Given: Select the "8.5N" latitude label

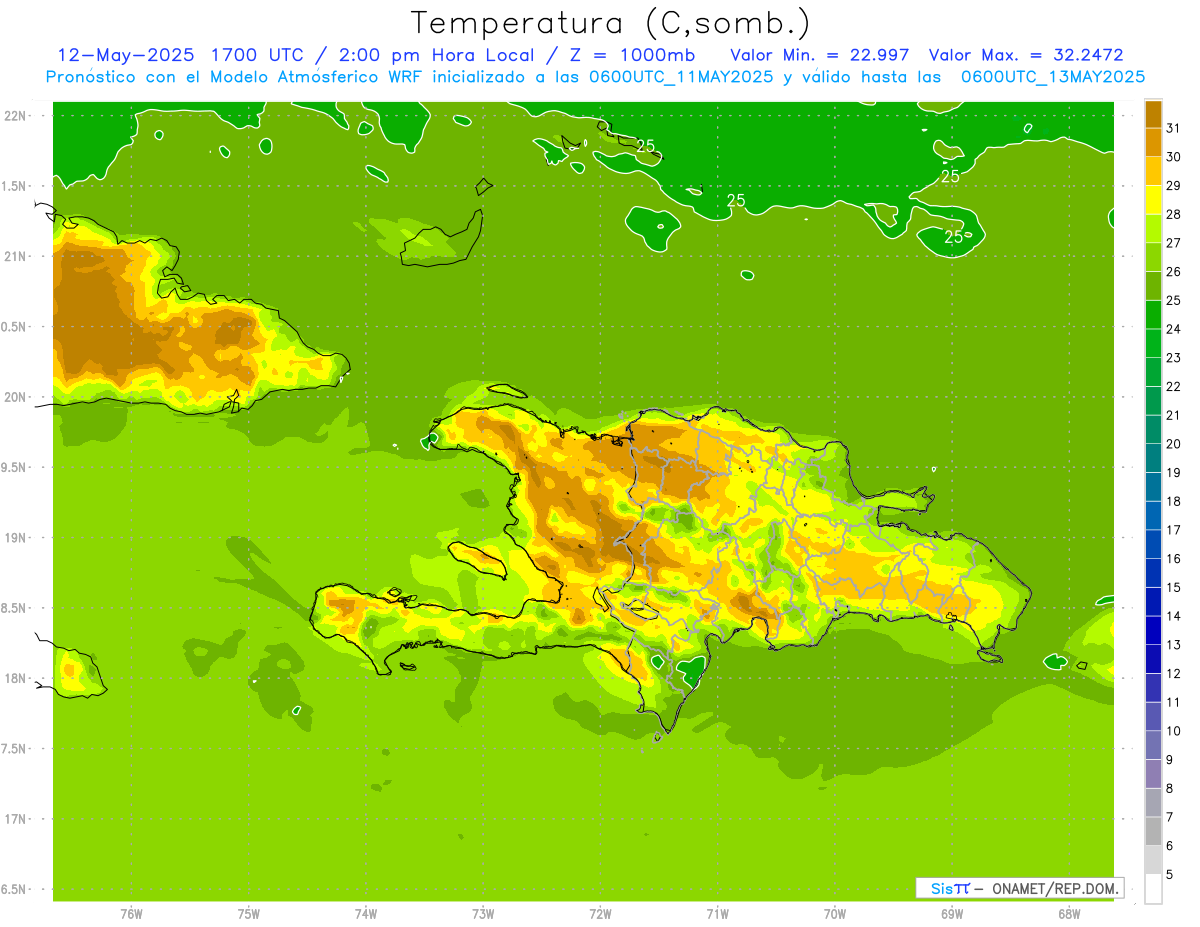Looking at the screenshot, I should pos(15,608).
